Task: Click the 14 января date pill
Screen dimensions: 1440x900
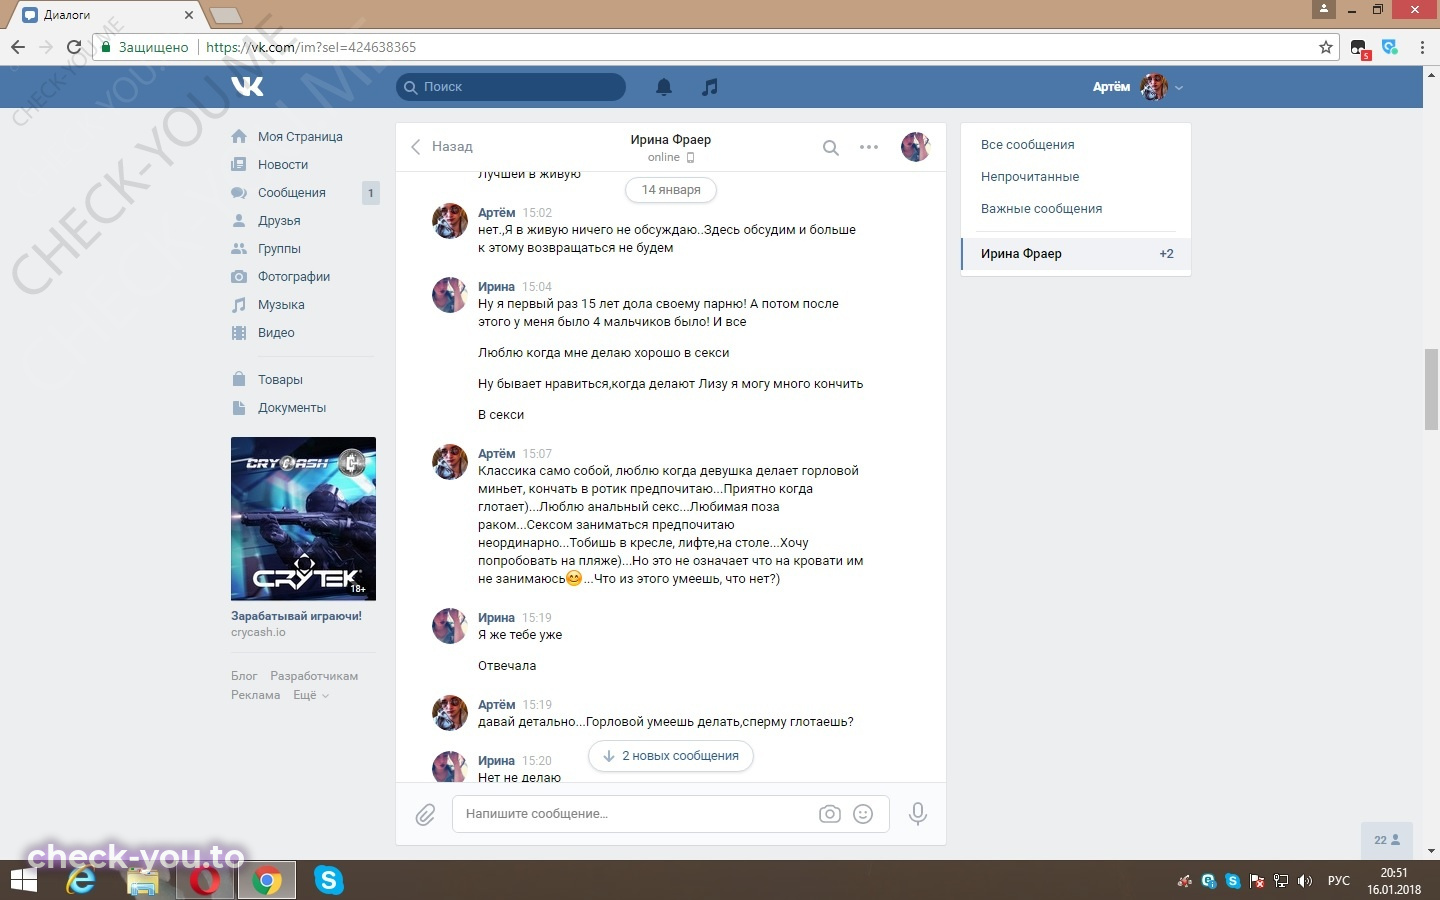Action: (671, 189)
